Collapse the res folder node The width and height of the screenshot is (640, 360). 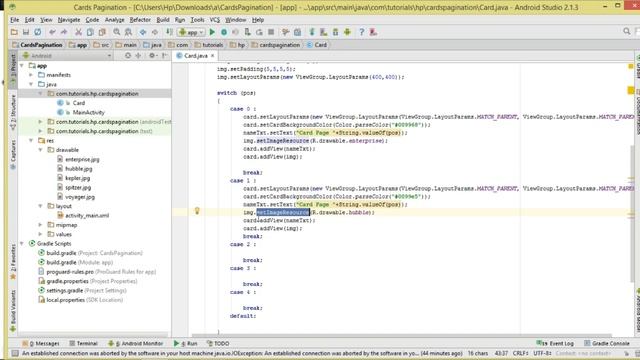coord(31,141)
